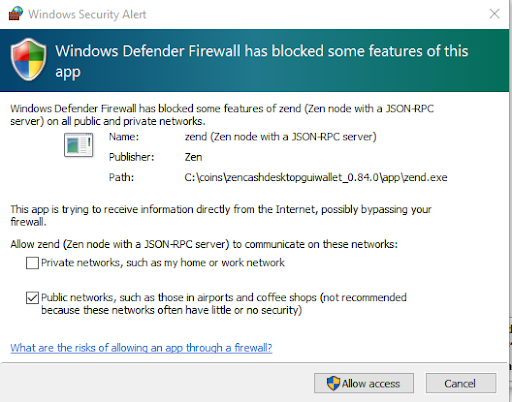Close the Windows Security Alert window

click(x=494, y=14)
